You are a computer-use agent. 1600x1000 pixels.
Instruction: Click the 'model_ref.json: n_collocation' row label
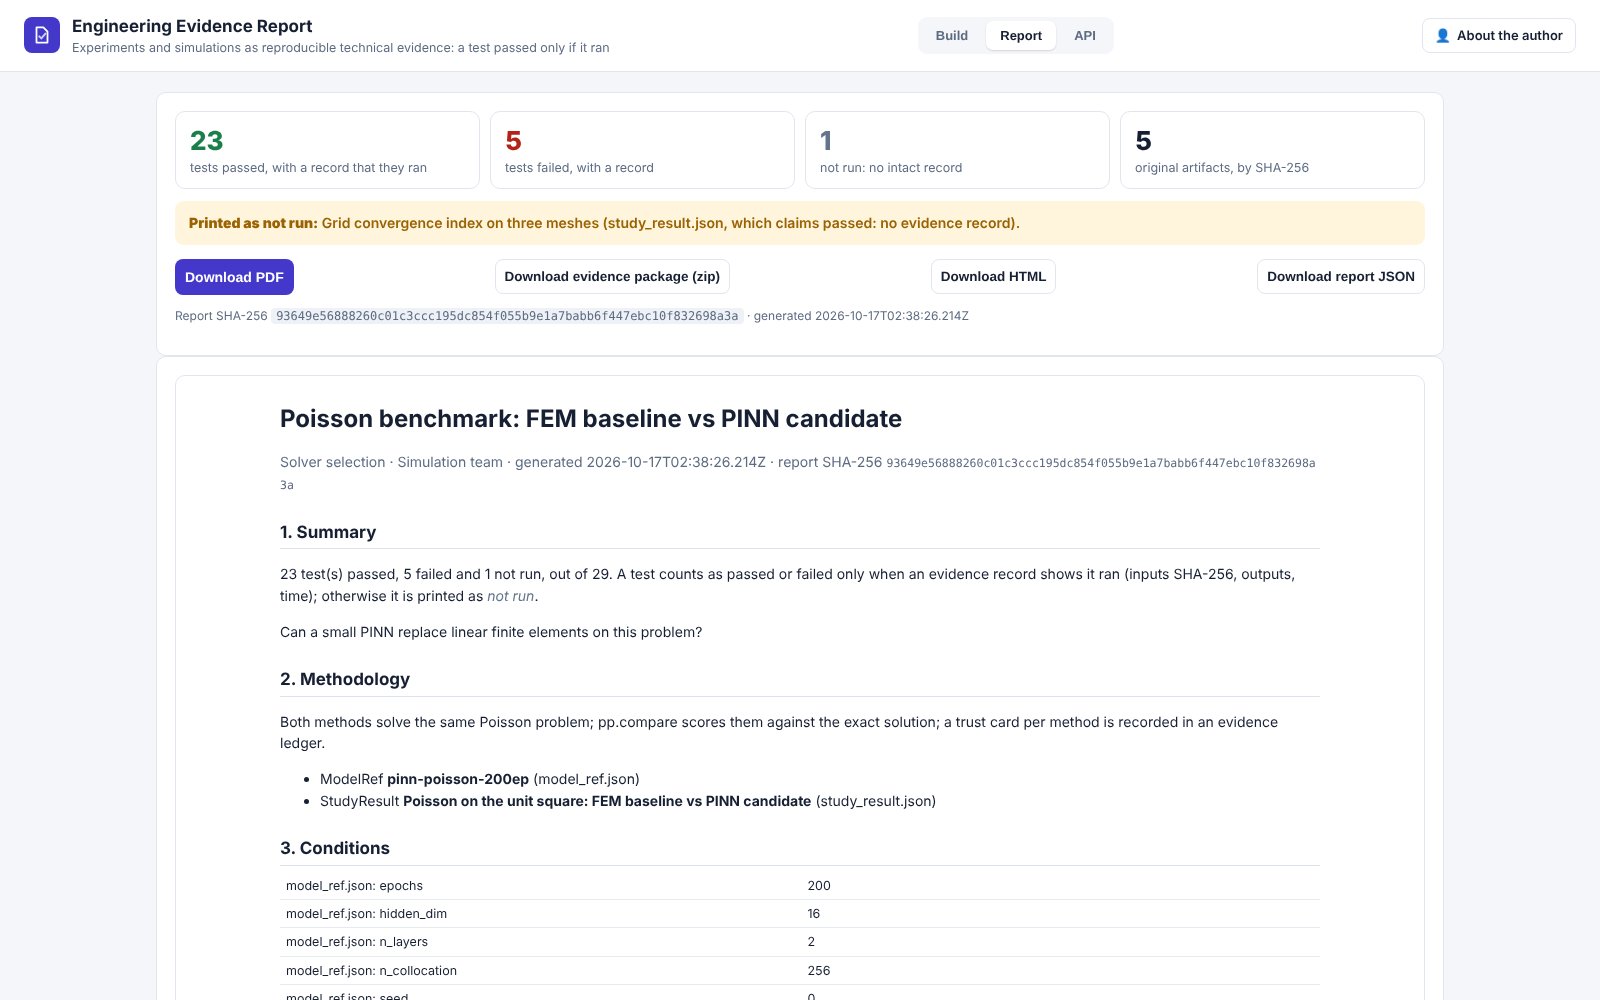pyautogui.click(x=371, y=971)
